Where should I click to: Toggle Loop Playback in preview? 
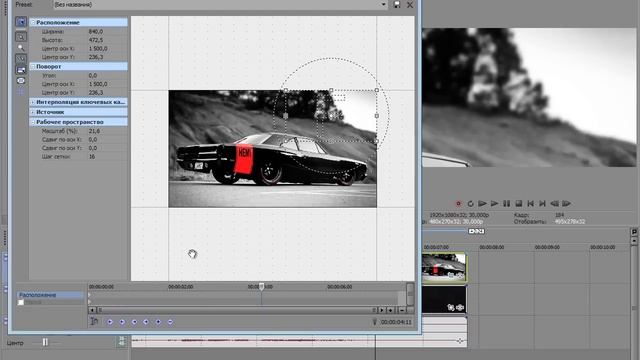[470, 203]
